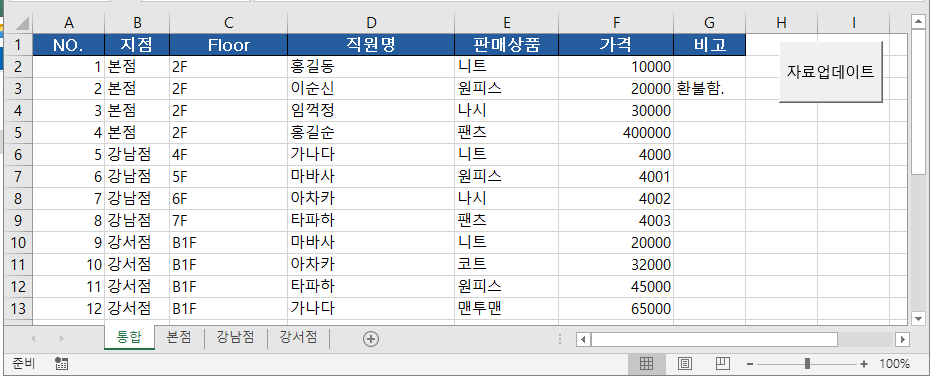Click the tab bar resize handle dots
This screenshot has height=376, width=930.
point(560,339)
